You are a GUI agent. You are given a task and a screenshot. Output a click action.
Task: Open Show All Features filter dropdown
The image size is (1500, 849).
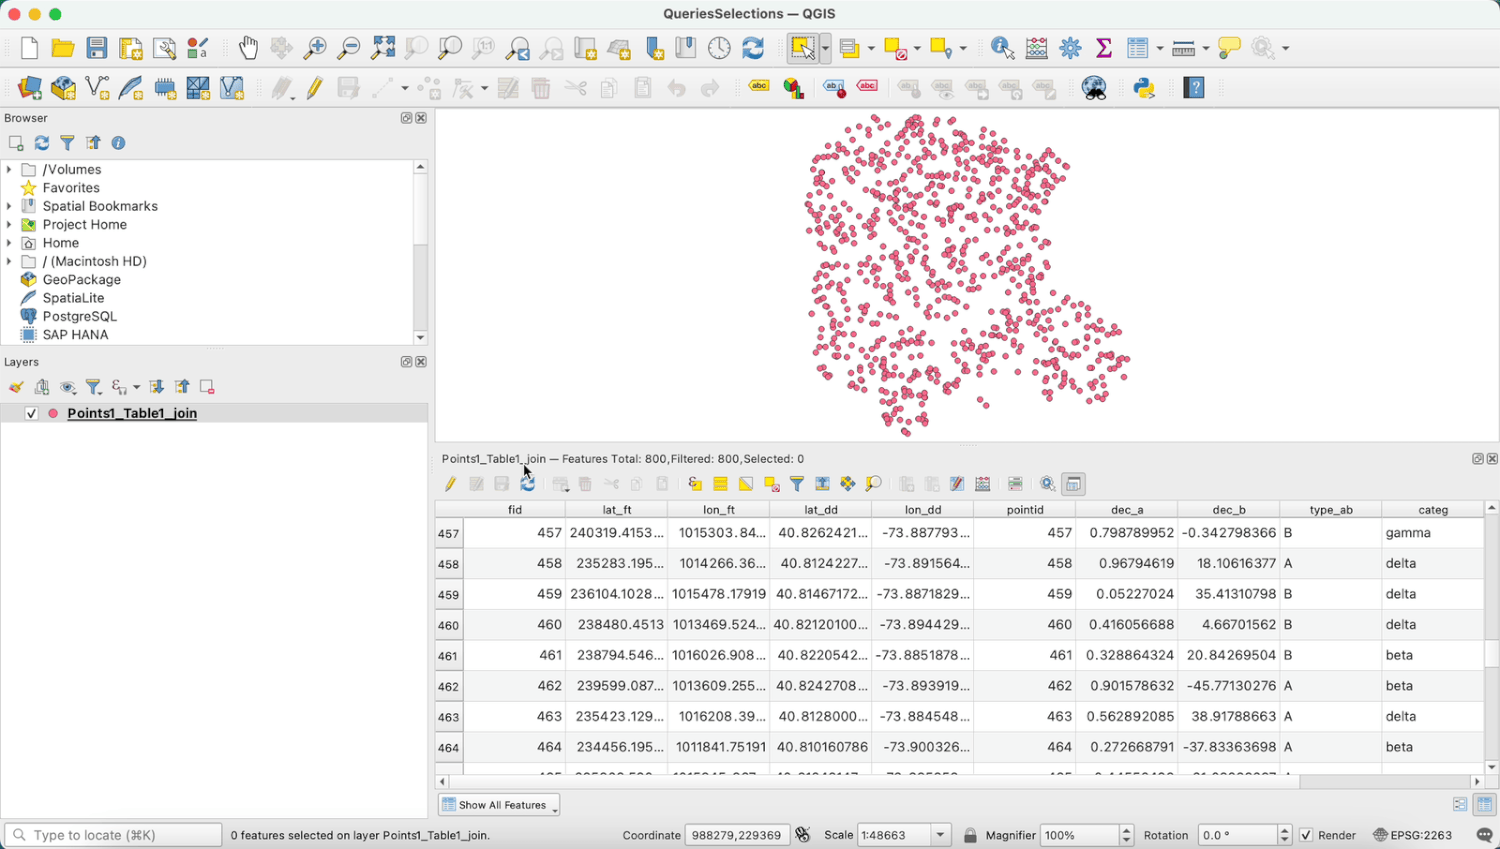498,805
